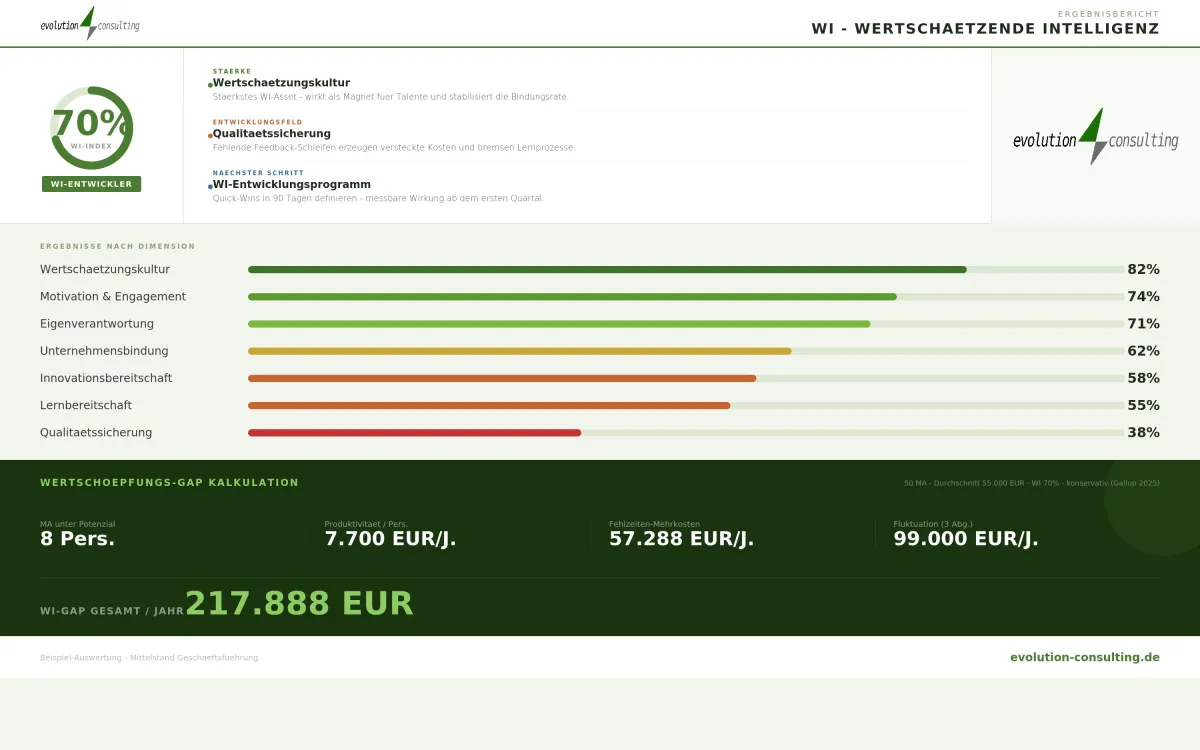Click the red Qualitaetssicherung progress bar
This screenshot has width=1200, height=750.
[686, 432]
